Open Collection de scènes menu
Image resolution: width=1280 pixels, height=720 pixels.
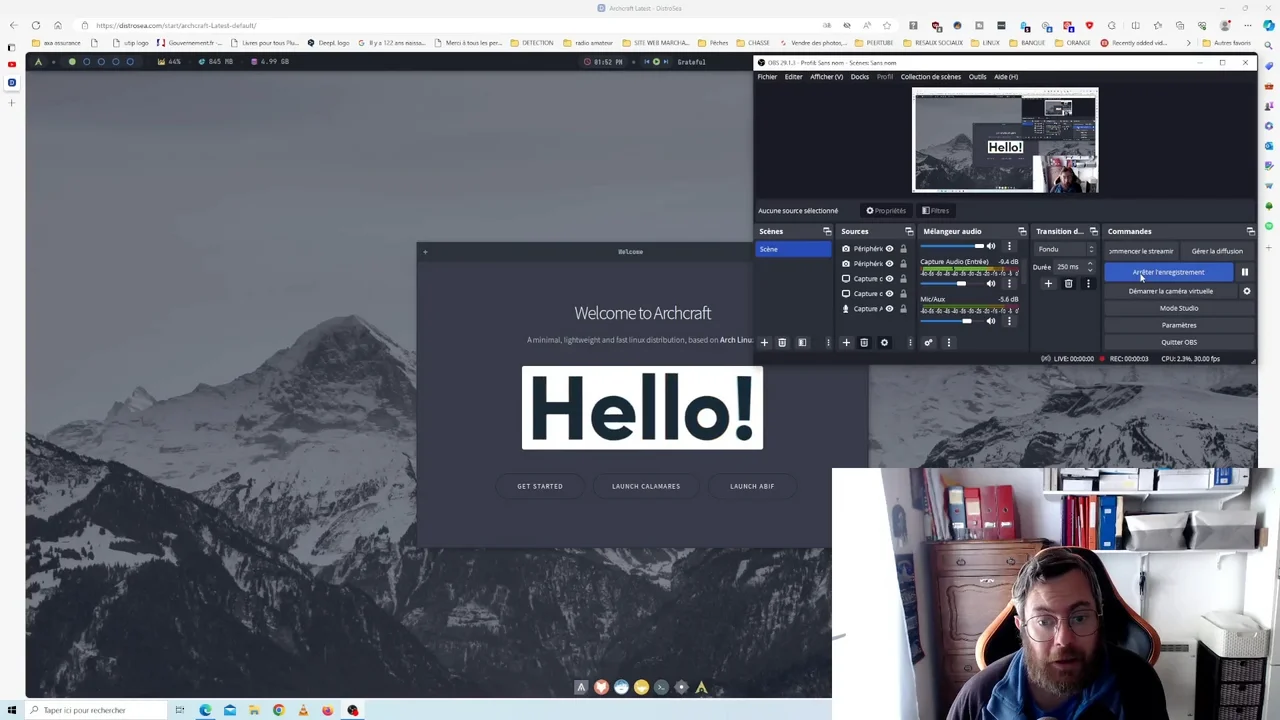[x=931, y=77]
